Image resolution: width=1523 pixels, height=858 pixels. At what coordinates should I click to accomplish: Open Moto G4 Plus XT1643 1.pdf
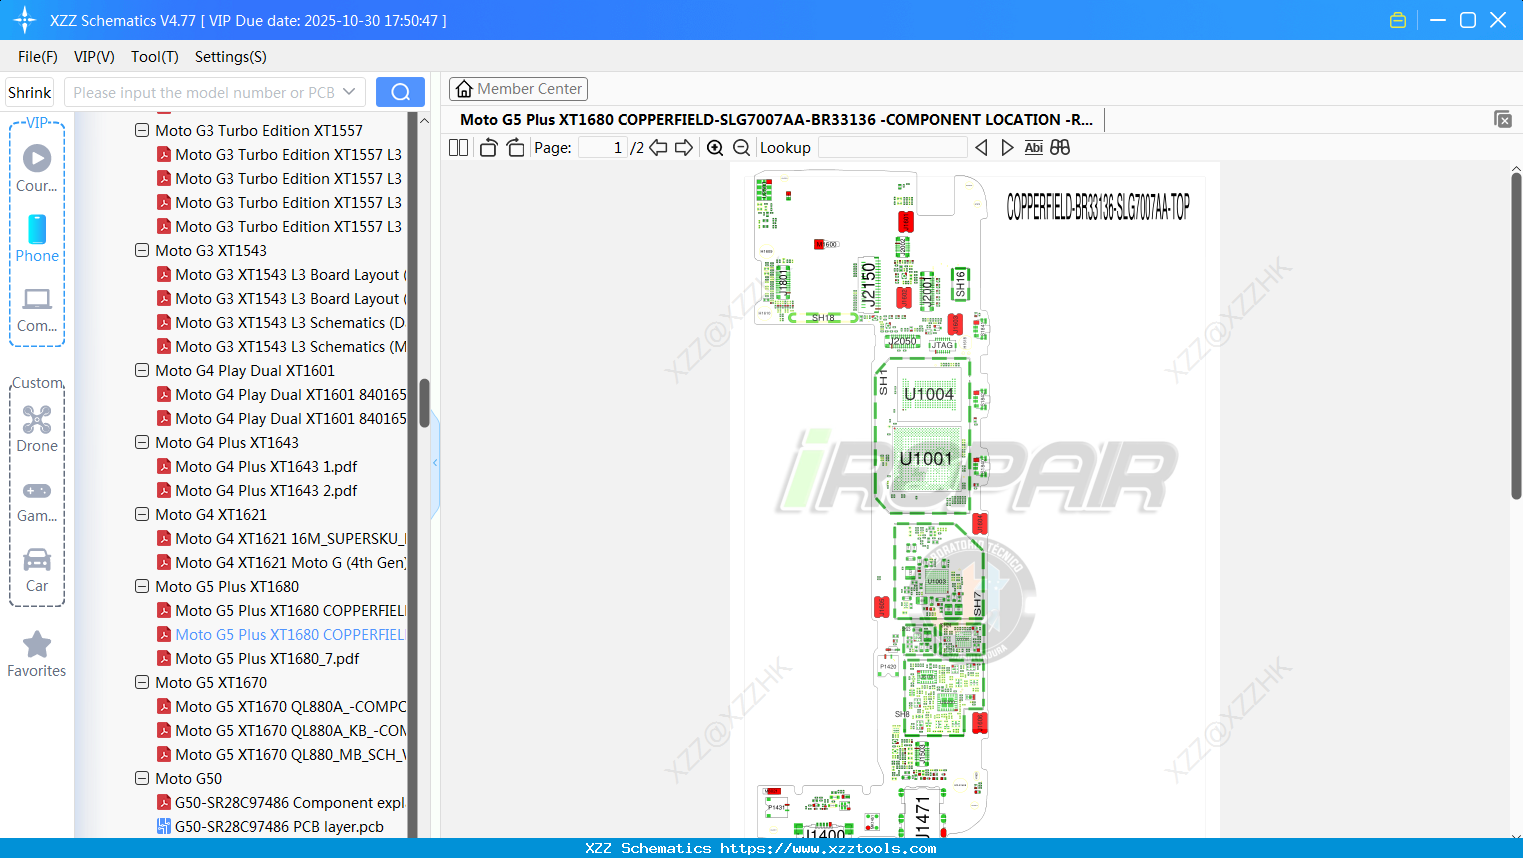pyautogui.click(x=266, y=466)
